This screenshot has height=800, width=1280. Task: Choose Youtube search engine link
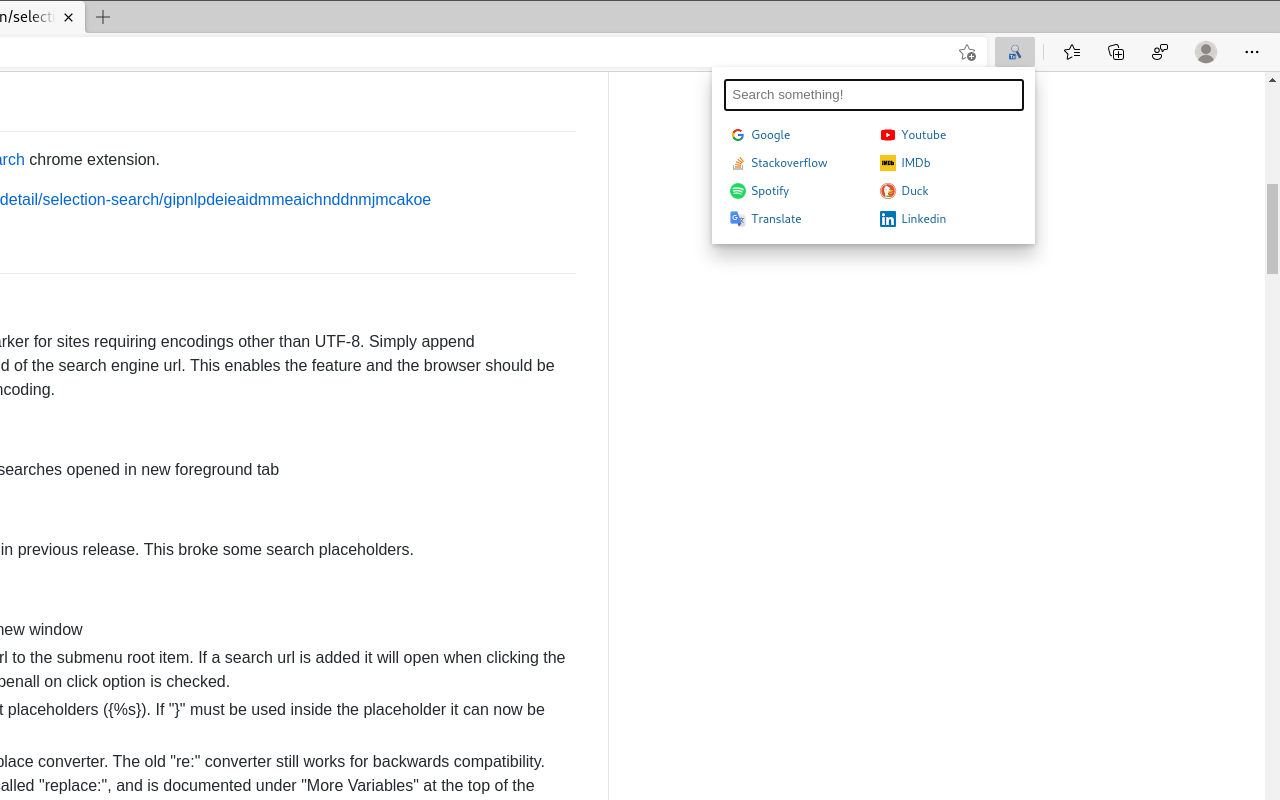pyautogui.click(x=923, y=135)
